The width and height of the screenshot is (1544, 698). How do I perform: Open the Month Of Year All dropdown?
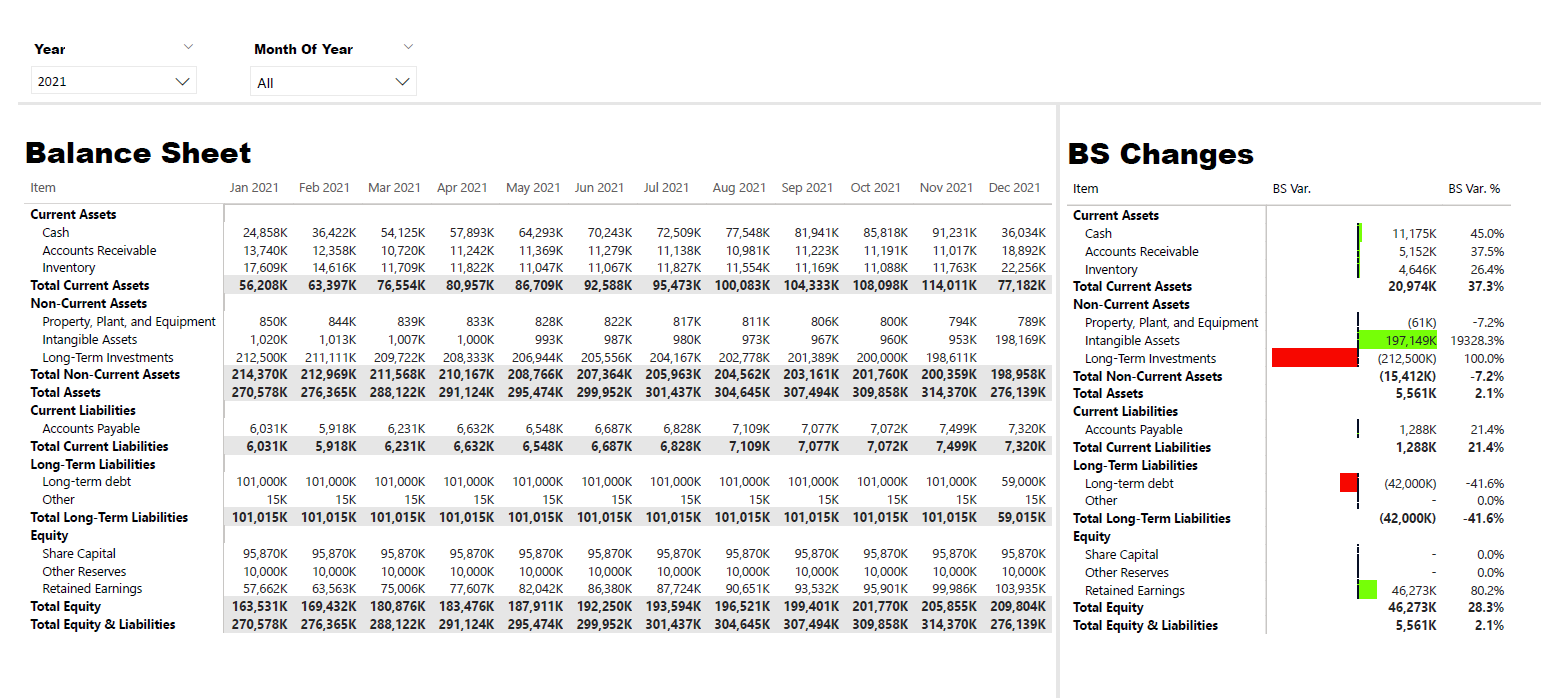[x=333, y=82]
